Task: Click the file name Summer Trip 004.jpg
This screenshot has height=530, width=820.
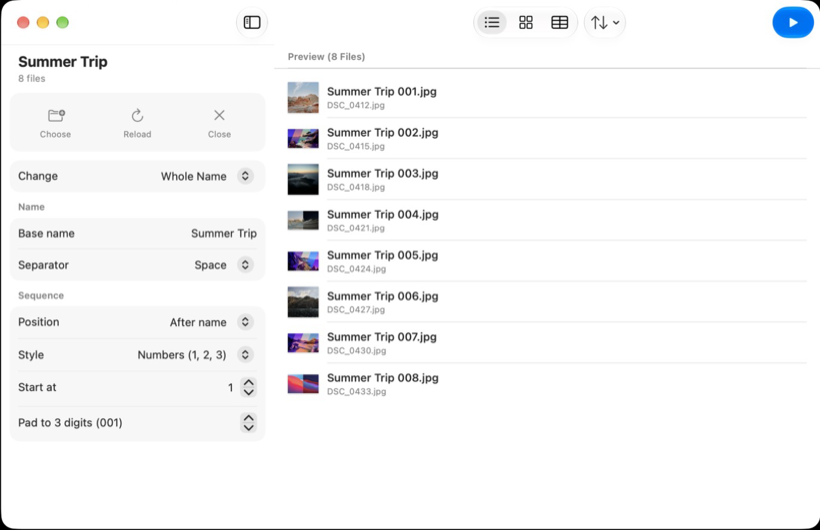Action: [x=382, y=215]
